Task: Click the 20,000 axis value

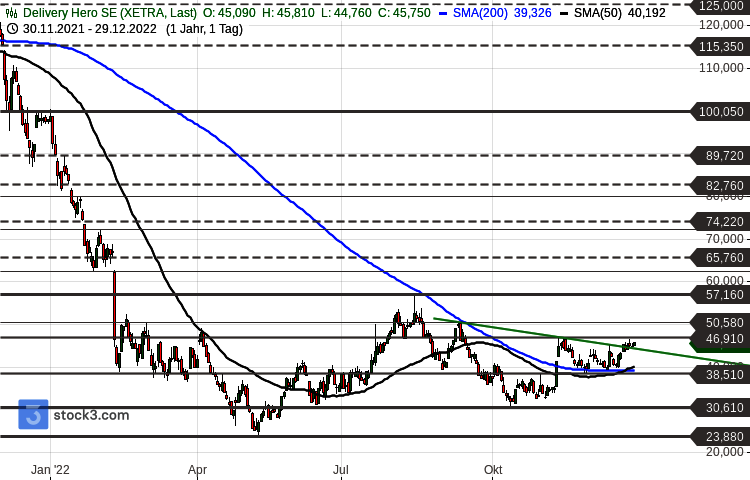Action: (725, 452)
